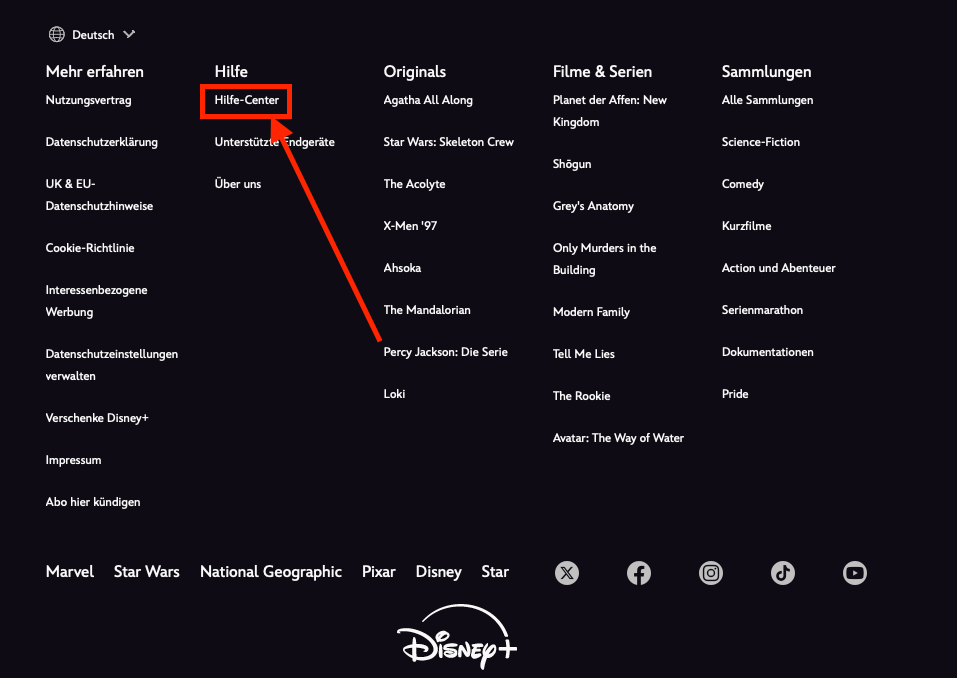Open Abo hier kündigen

[92, 501]
